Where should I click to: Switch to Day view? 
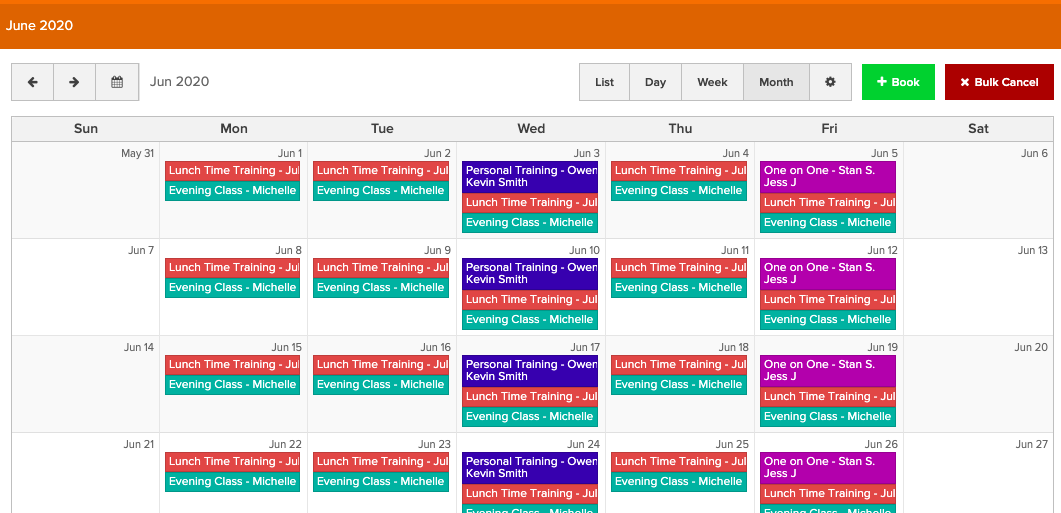655,82
